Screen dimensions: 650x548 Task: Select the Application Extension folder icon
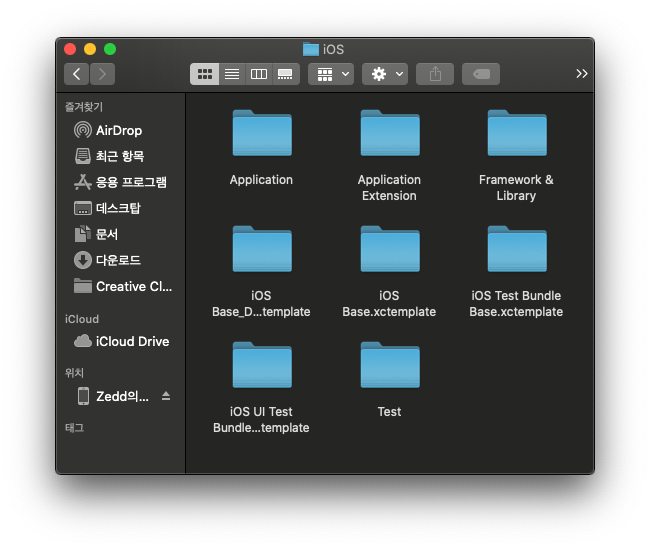pos(390,133)
